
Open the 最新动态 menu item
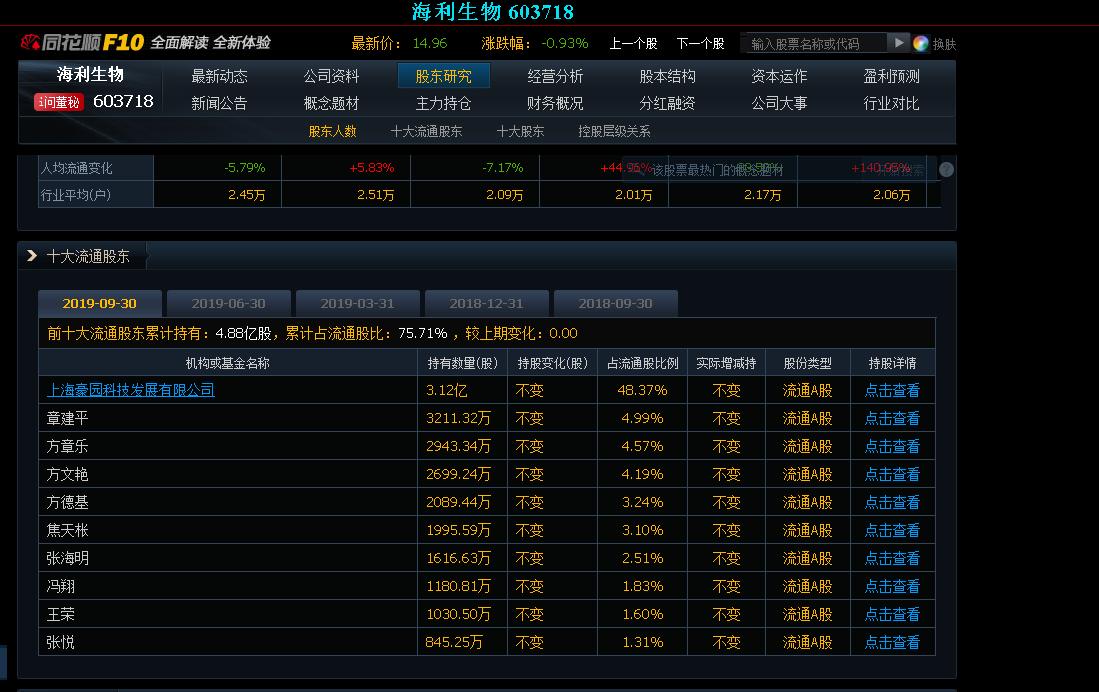coord(219,76)
